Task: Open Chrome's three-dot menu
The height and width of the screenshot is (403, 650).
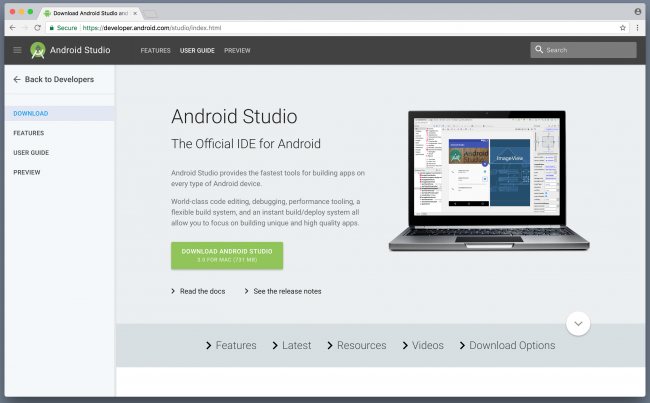Action: point(637,28)
